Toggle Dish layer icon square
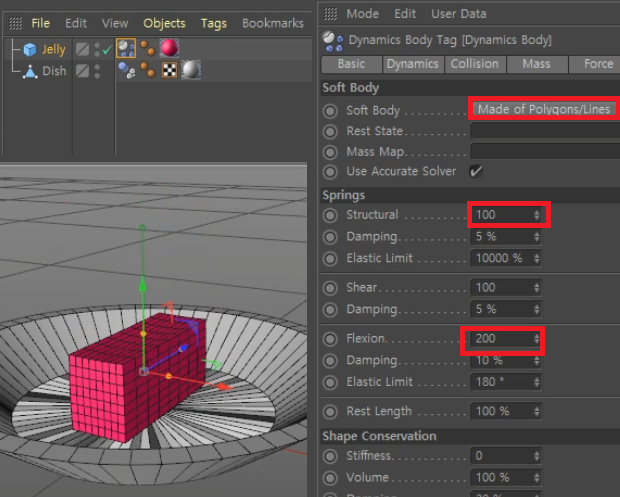 pyautogui.click(x=82, y=71)
